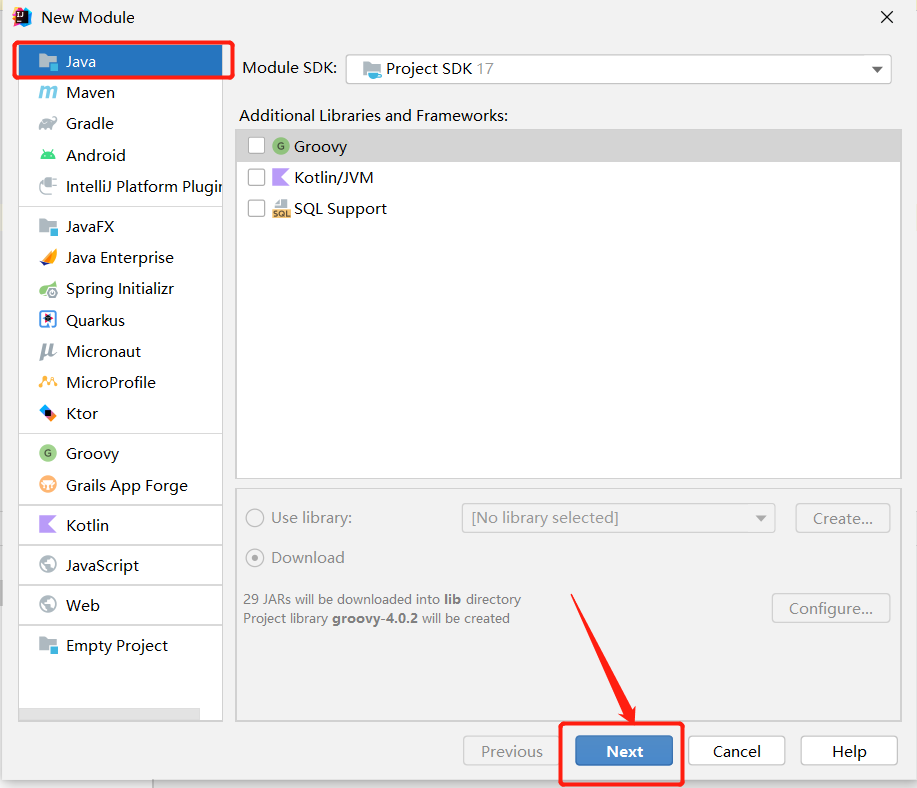
Task: Click the Previous button
Action: 512,751
